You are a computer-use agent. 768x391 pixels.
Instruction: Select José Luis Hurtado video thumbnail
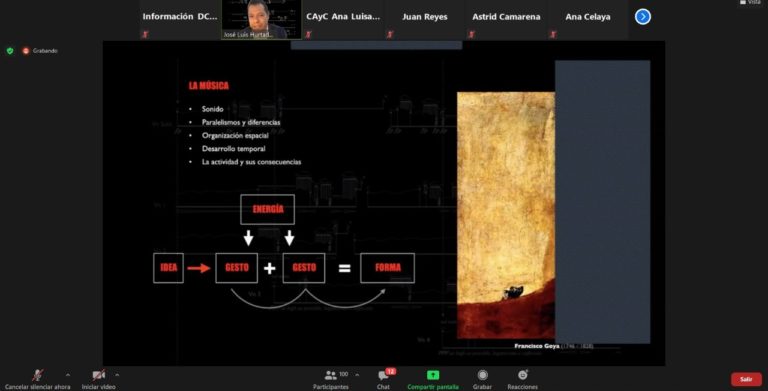[262, 20]
